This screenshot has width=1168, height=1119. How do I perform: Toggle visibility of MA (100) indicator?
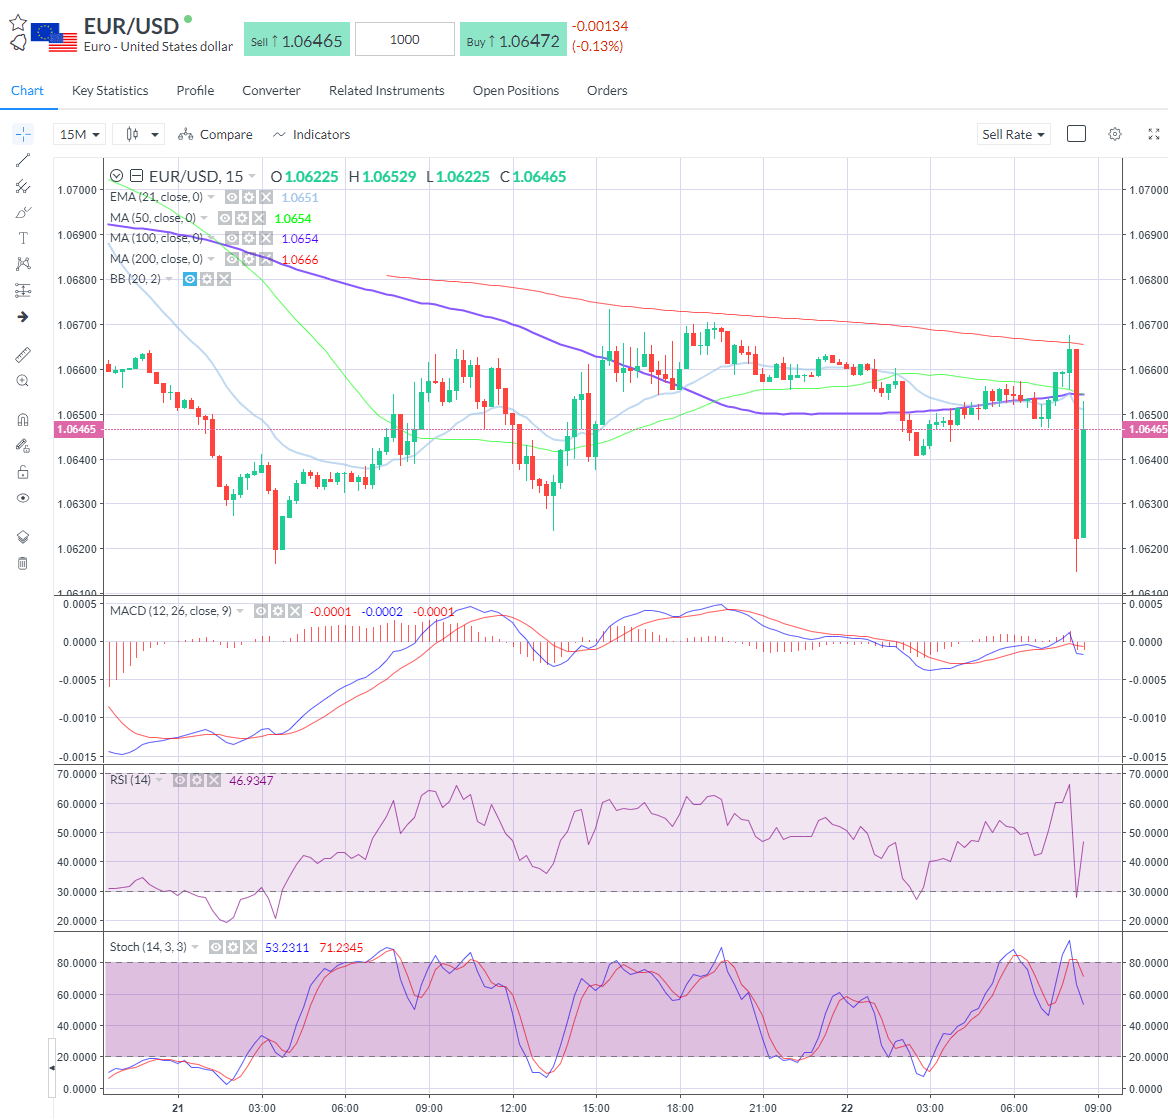pos(232,238)
